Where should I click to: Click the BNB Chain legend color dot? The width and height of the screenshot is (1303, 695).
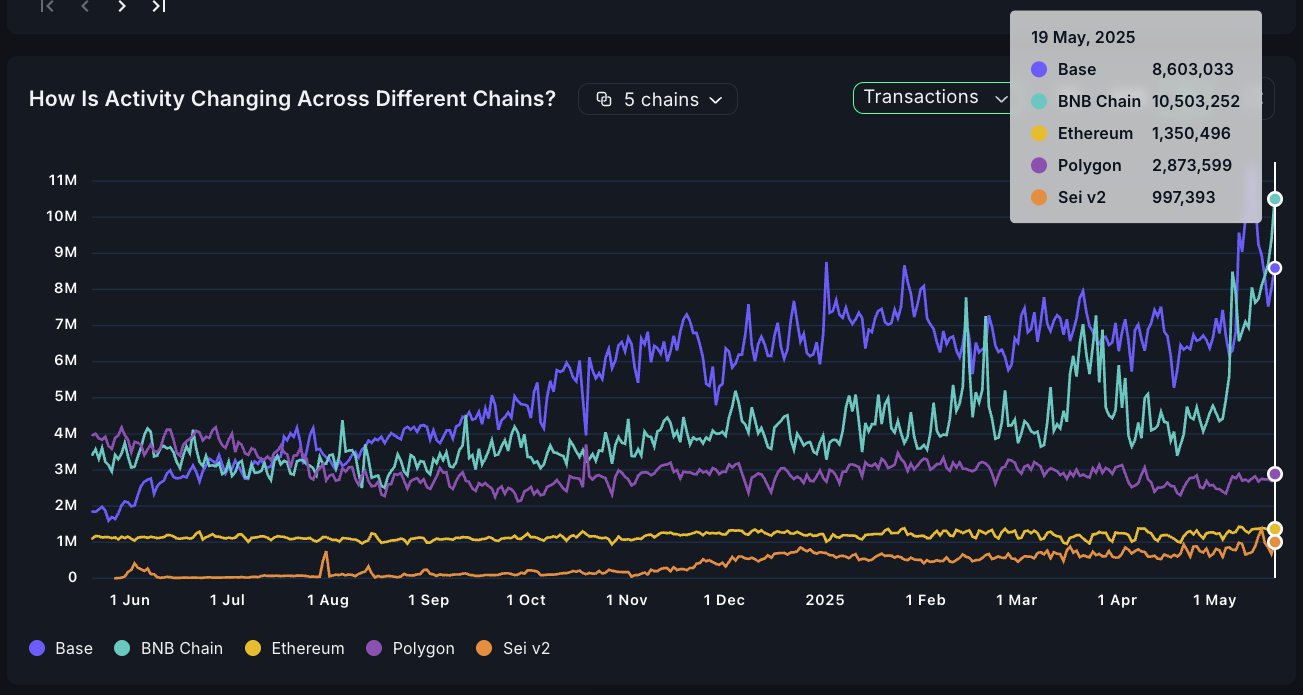(122, 648)
